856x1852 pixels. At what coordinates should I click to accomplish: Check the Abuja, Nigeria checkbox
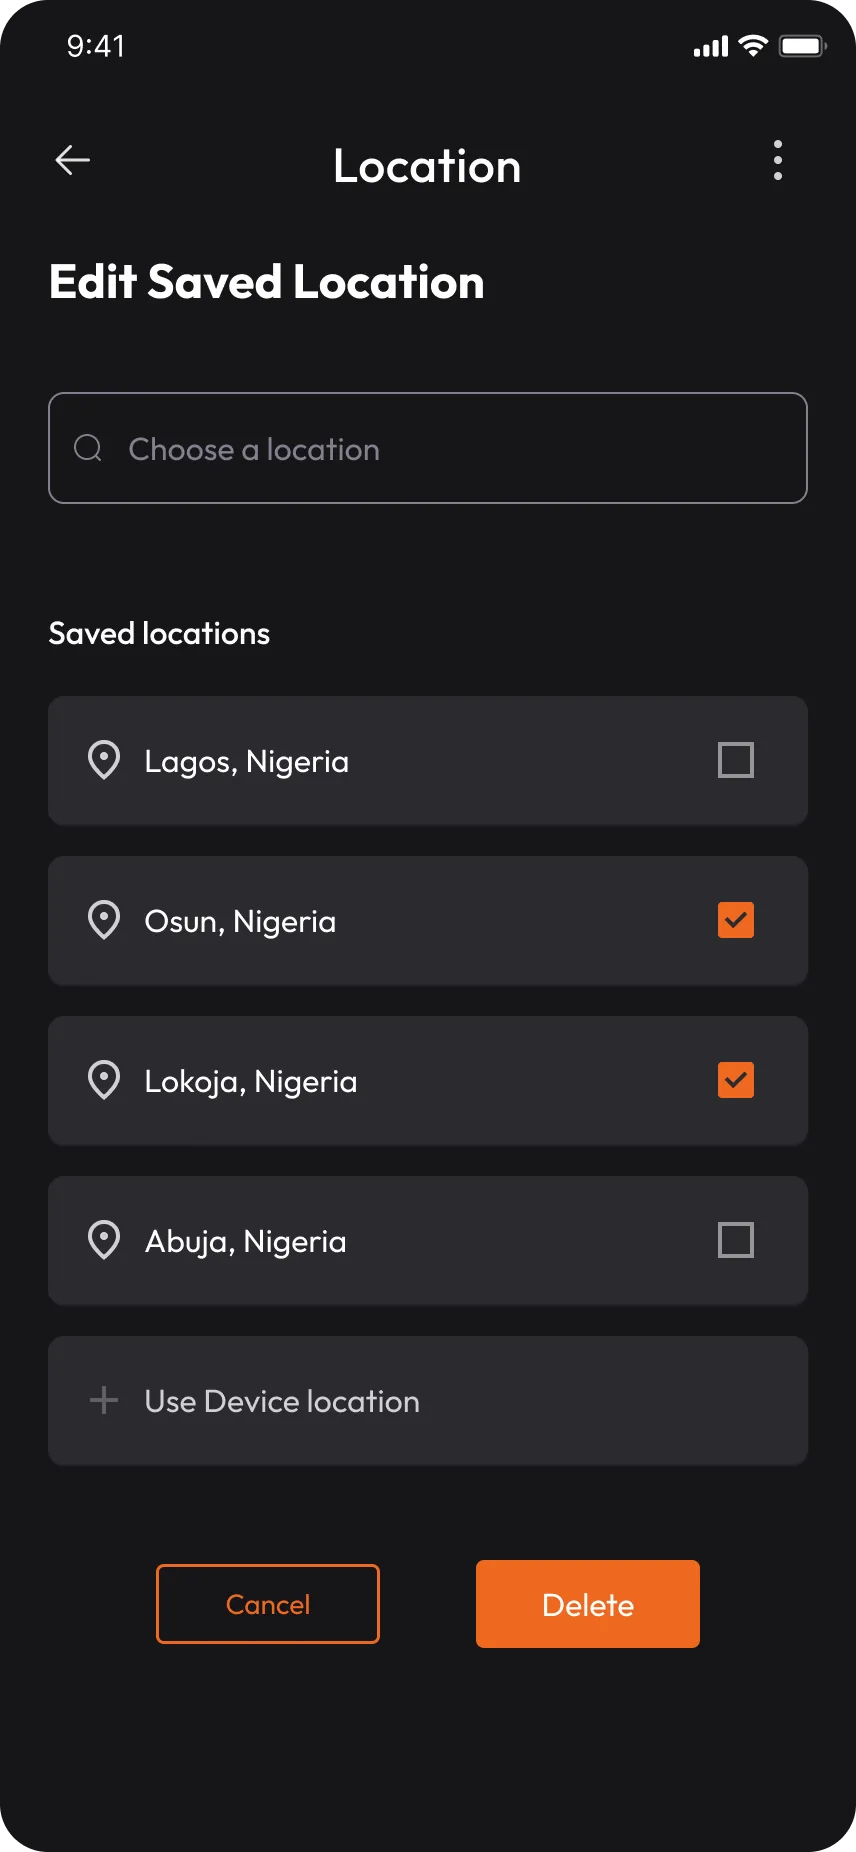point(736,1240)
